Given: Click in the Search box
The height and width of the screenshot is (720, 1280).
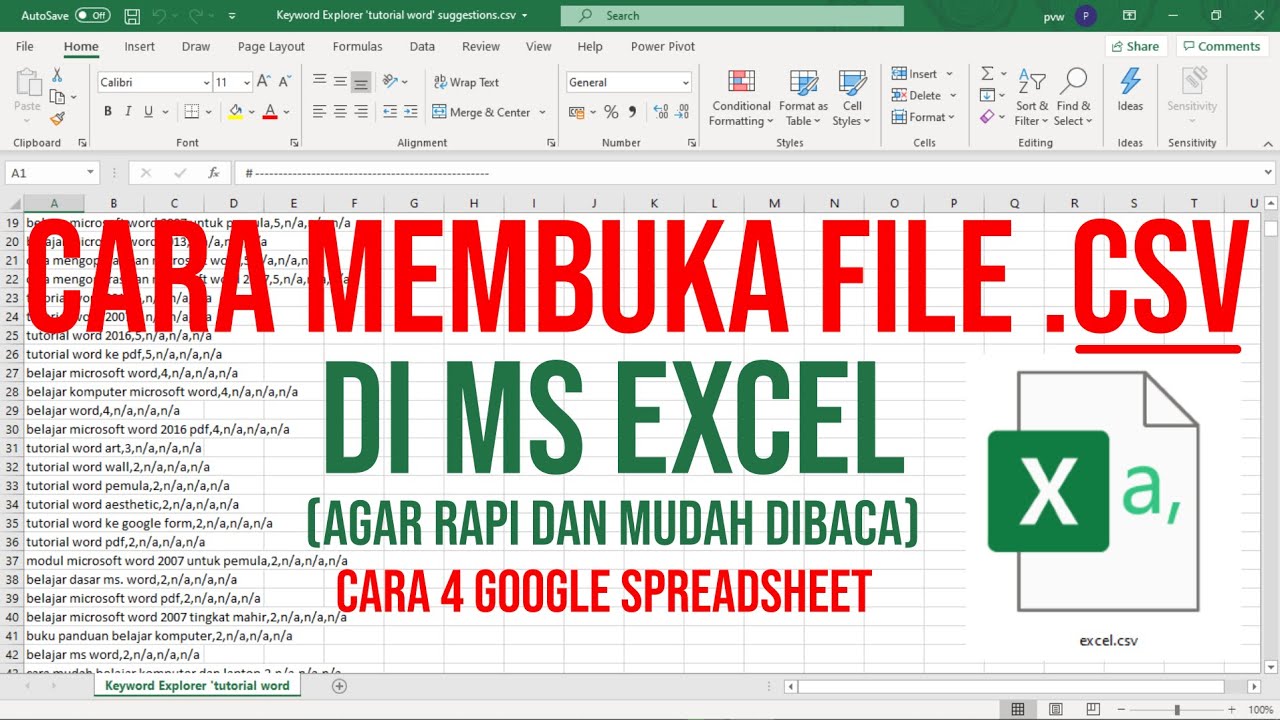Looking at the screenshot, I should point(732,16).
